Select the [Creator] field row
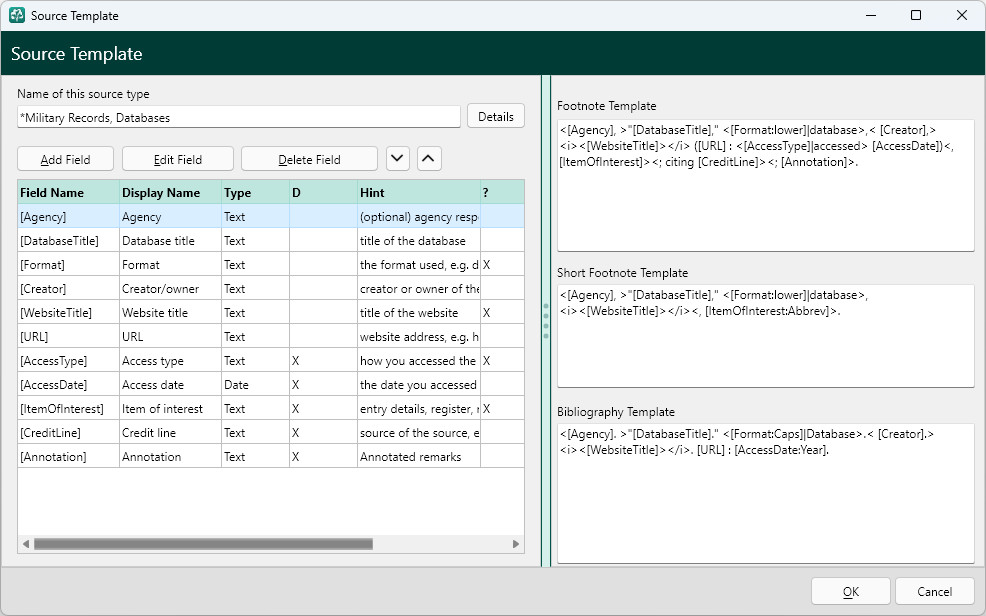This screenshot has width=986, height=616. [271, 289]
